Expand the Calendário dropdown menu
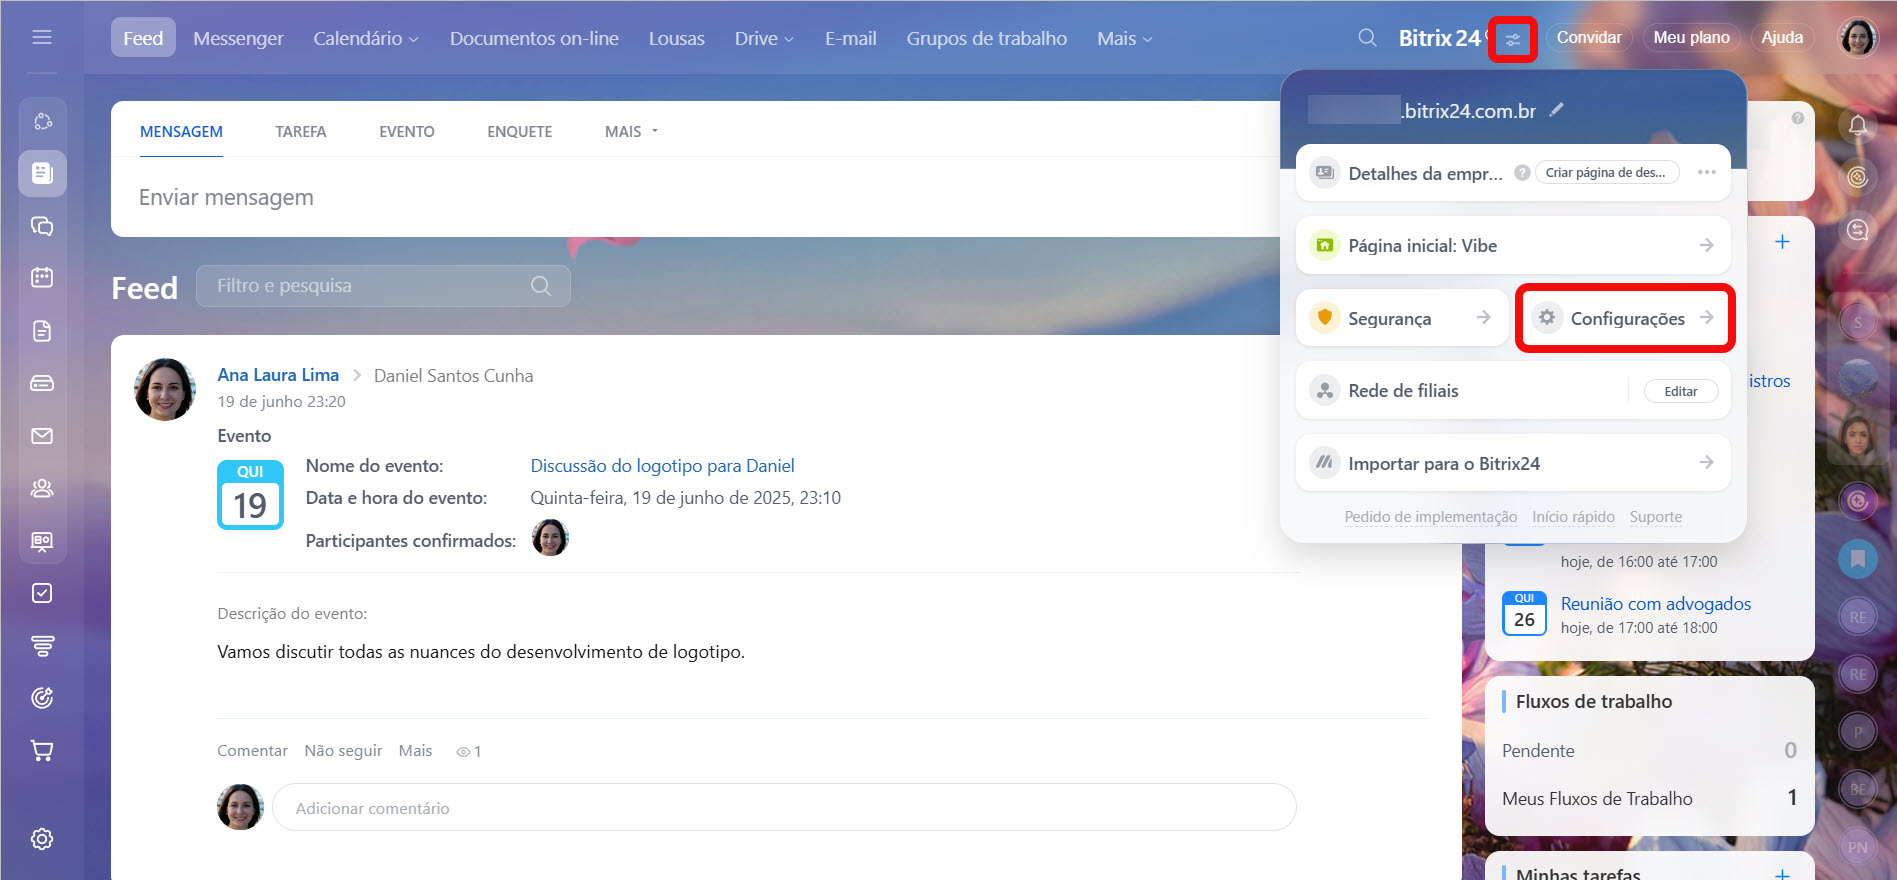The height and width of the screenshot is (880, 1897). (x=365, y=38)
